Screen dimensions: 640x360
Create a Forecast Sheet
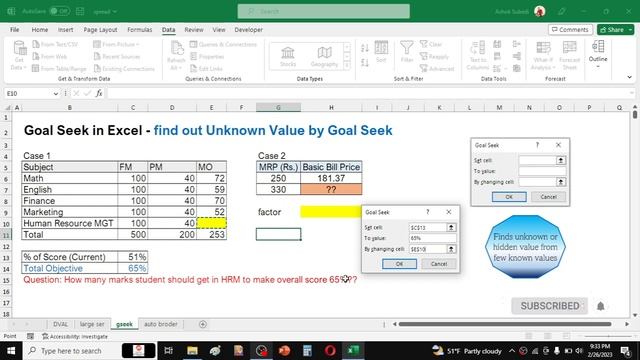(569, 56)
